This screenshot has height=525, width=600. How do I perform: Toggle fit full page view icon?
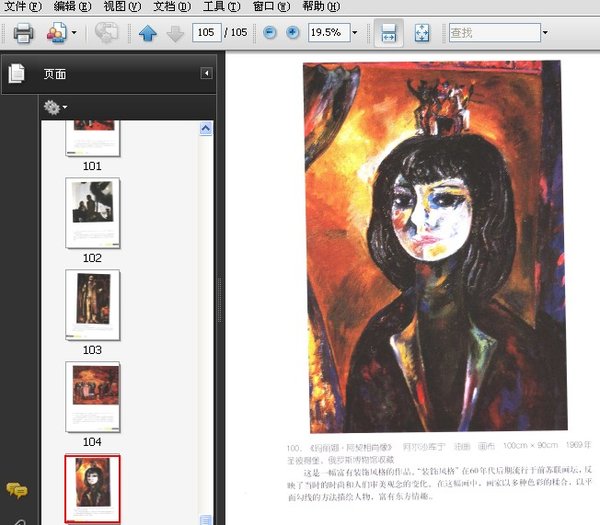(422, 33)
